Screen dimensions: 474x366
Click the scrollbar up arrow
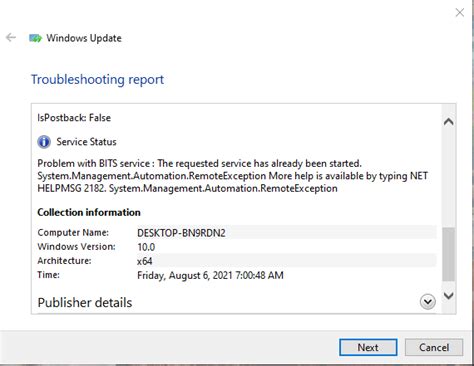(449, 122)
